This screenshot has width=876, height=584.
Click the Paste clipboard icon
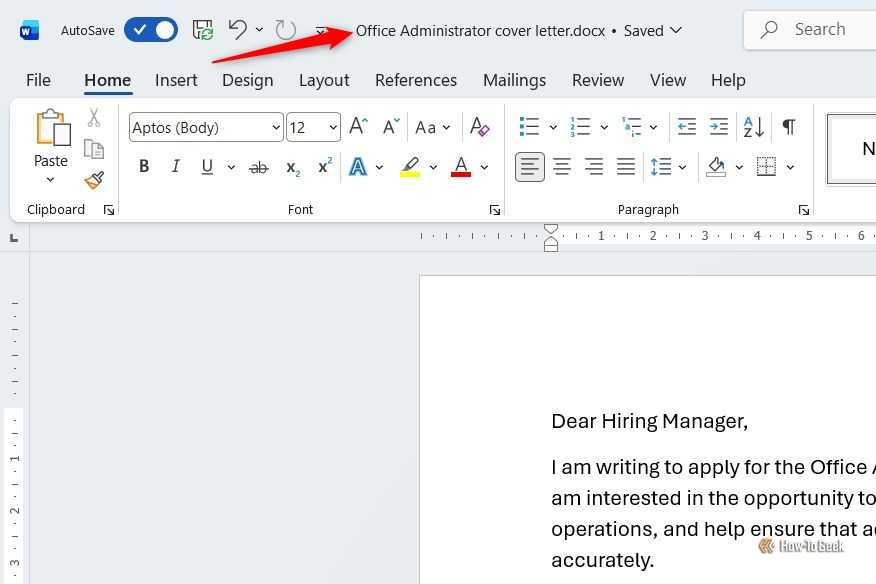pyautogui.click(x=53, y=127)
